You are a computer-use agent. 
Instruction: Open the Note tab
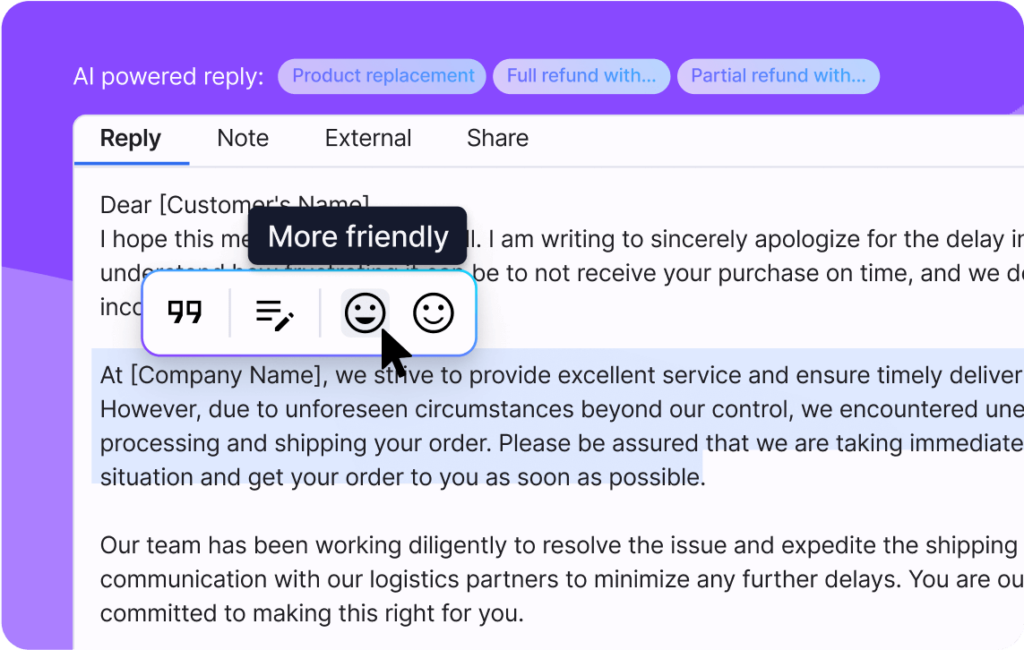(x=243, y=138)
